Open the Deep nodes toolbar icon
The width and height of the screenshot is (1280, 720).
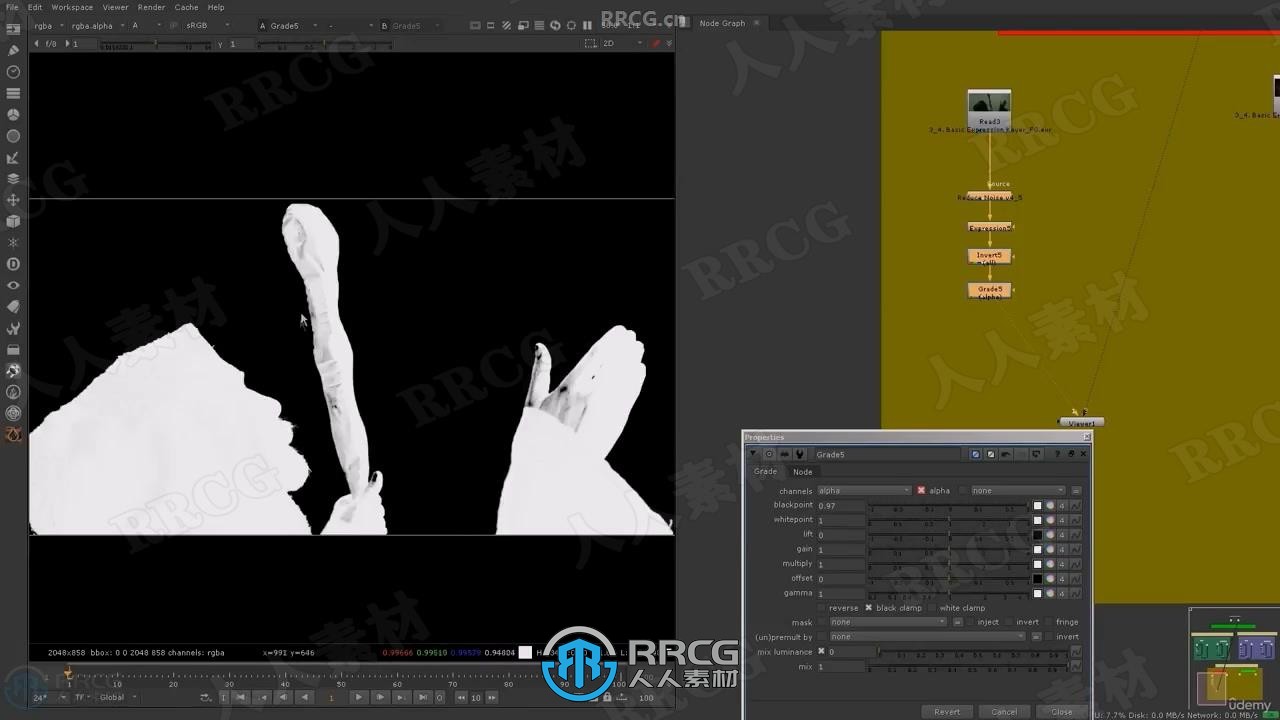13,264
